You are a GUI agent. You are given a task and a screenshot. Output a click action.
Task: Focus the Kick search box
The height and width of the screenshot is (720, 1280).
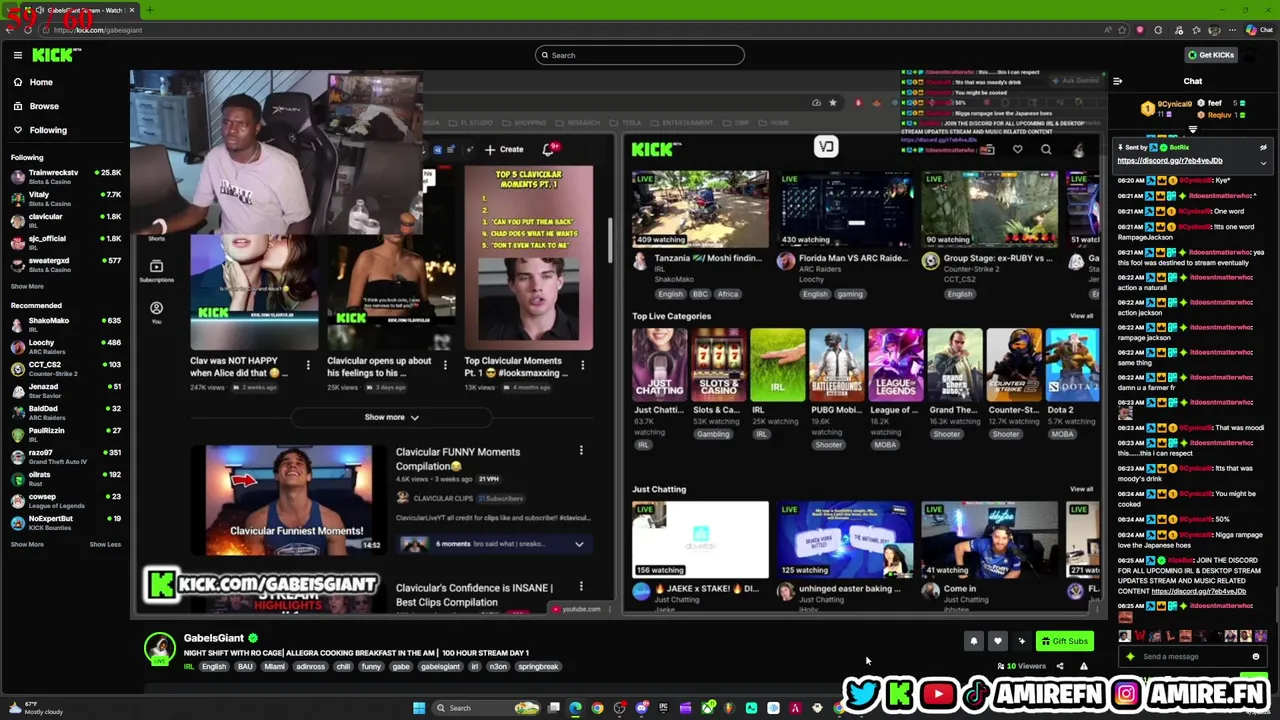click(640, 55)
